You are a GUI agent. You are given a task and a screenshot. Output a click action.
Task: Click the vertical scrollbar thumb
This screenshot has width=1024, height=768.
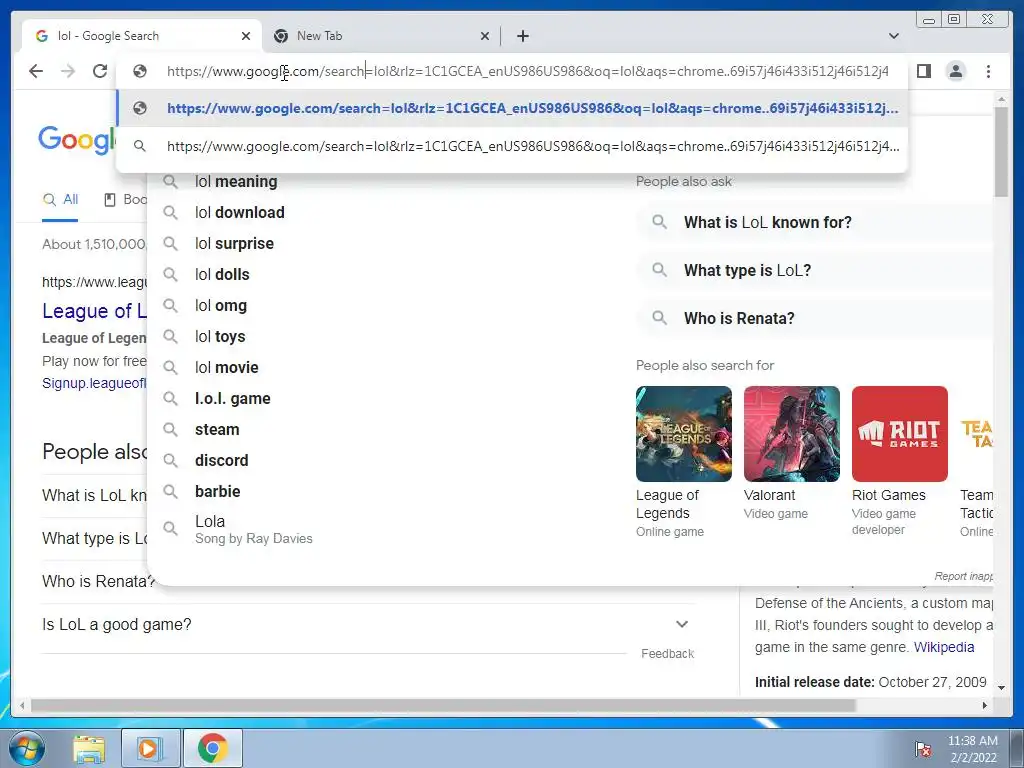1001,152
